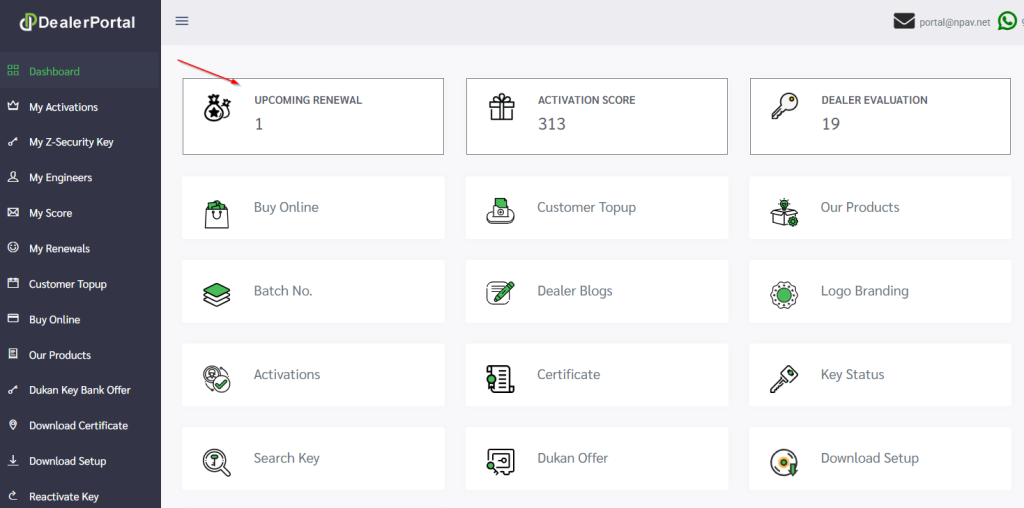Go to My Renewals in sidebar
This screenshot has width=1024, height=508.
click(59, 248)
